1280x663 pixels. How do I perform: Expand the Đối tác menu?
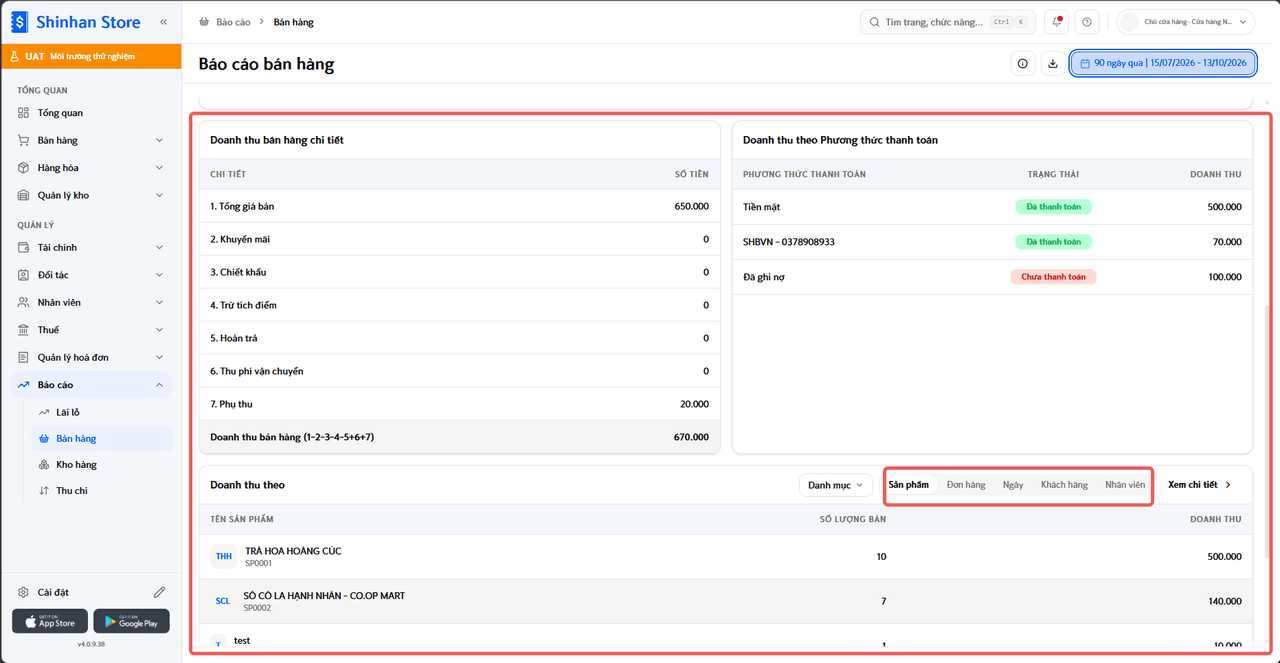point(91,275)
